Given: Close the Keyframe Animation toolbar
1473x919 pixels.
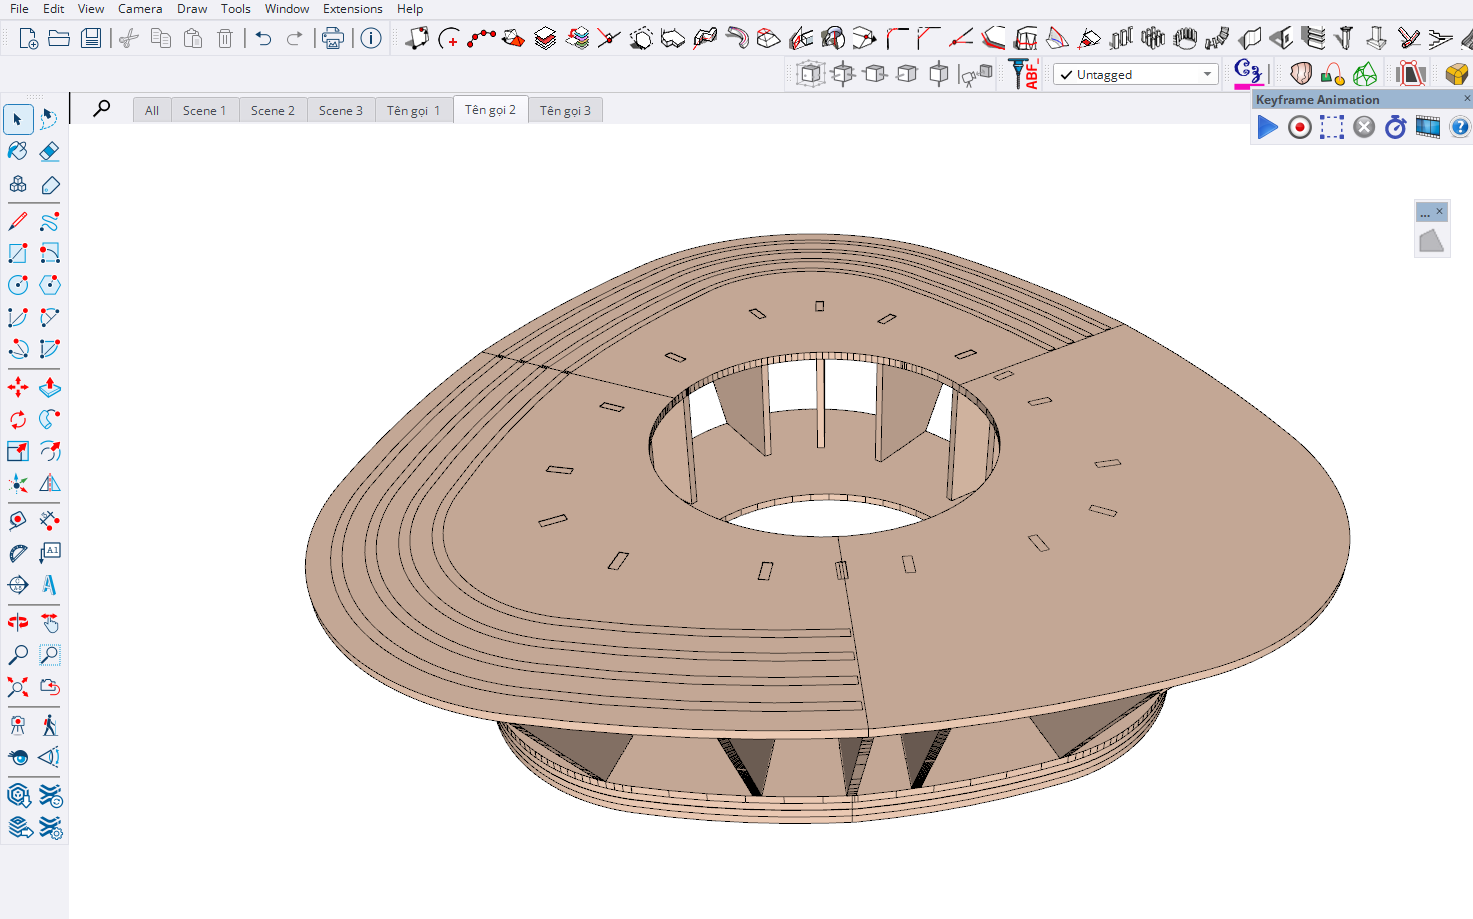Looking at the screenshot, I should point(1467,98).
